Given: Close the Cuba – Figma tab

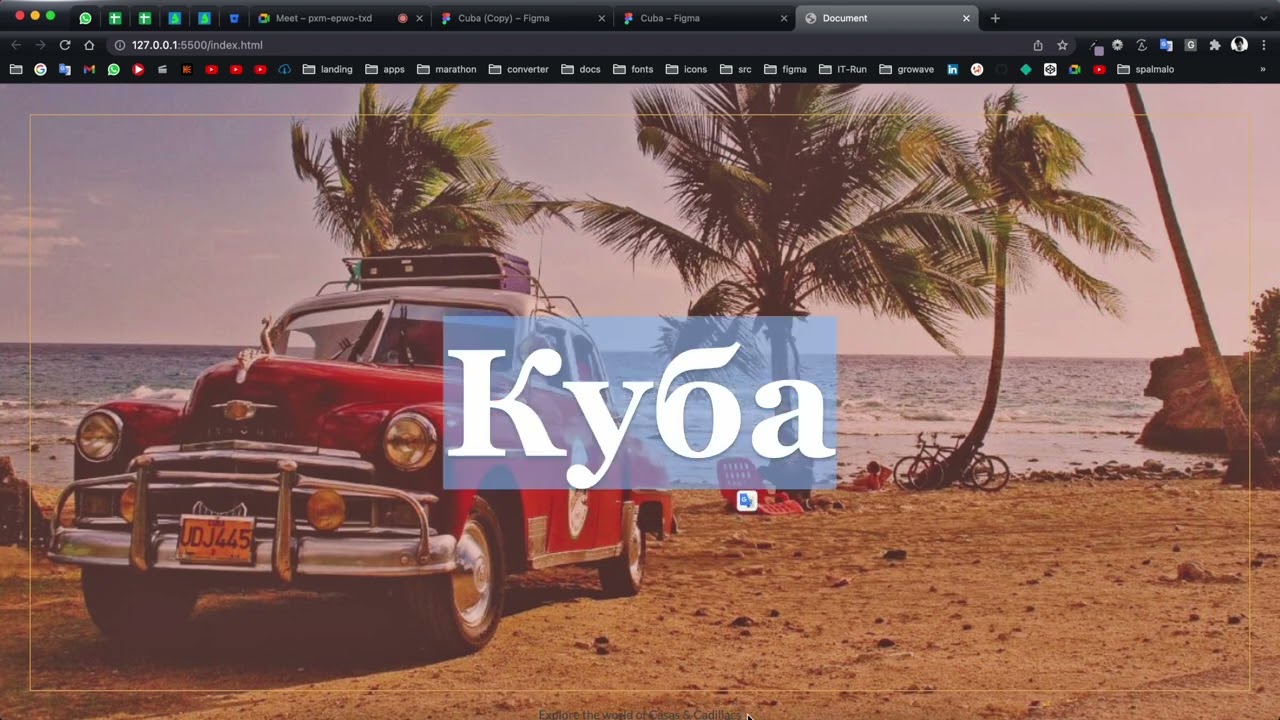Looking at the screenshot, I should [784, 18].
